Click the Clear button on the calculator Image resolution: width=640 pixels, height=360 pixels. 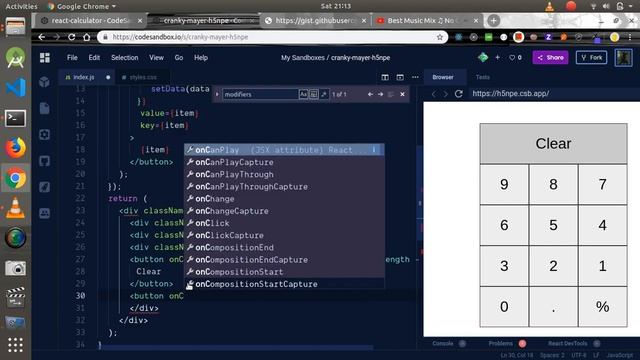[553, 144]
